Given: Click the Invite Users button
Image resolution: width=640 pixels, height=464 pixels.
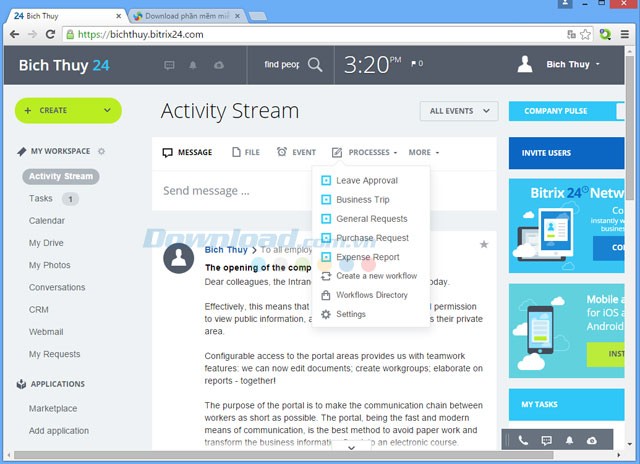Looking at the screenshot, I should (x=566, y=153).
